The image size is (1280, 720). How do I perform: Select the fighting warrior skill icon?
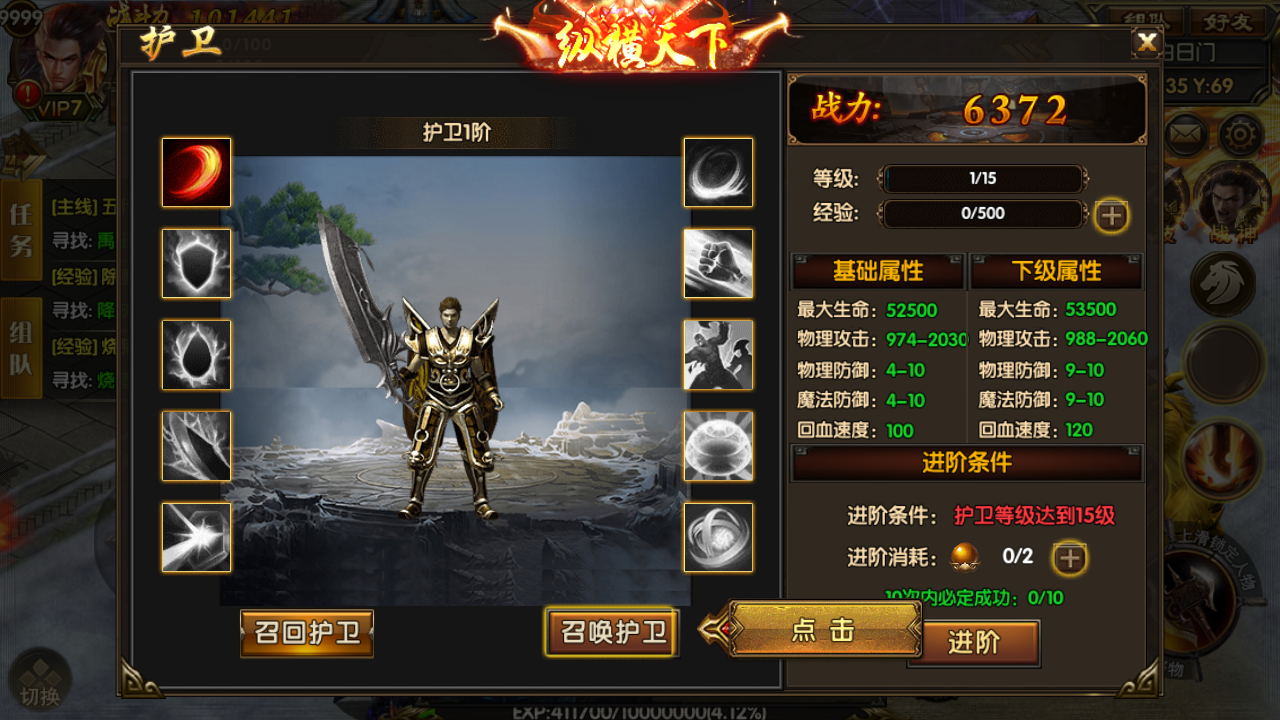coord(718,354)
